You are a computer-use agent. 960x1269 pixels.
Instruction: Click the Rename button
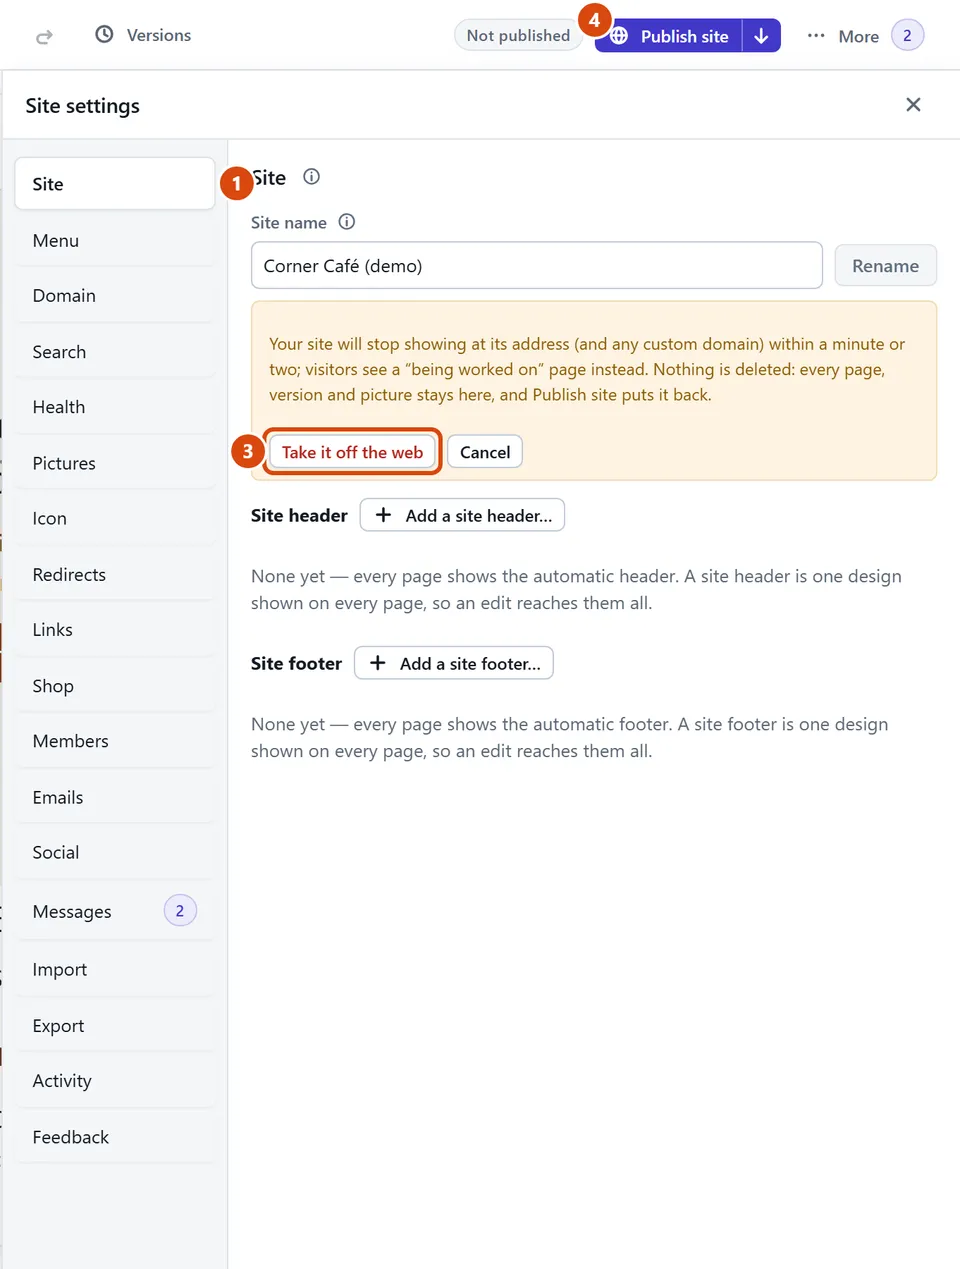point(885,266)
